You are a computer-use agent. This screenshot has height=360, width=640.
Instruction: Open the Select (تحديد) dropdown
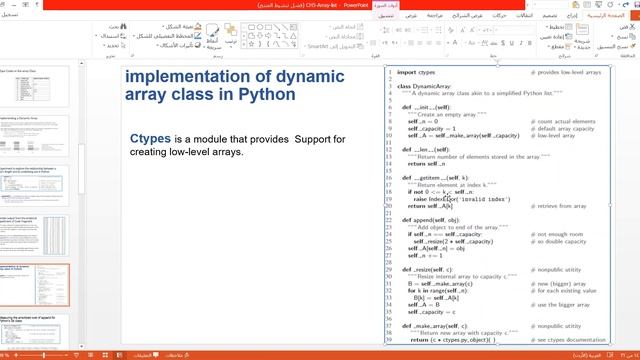[x=115, y=45]
